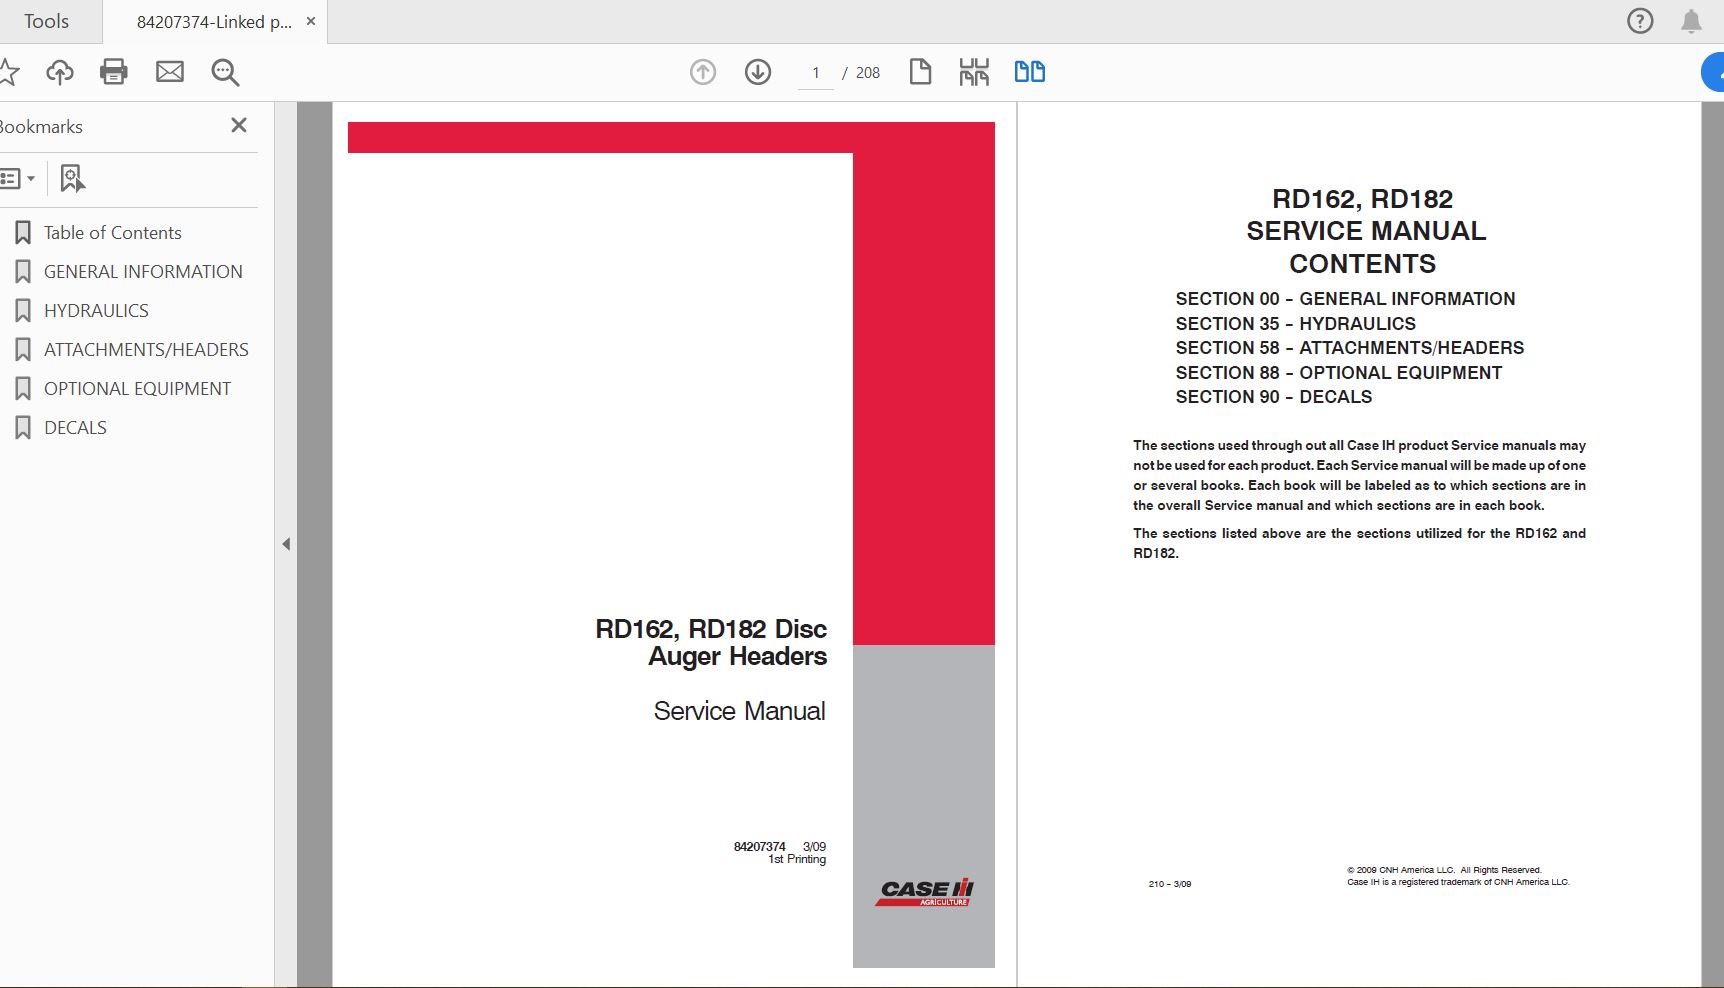
Task: Toggle two-page view icon
Action: pos(1030,72)
